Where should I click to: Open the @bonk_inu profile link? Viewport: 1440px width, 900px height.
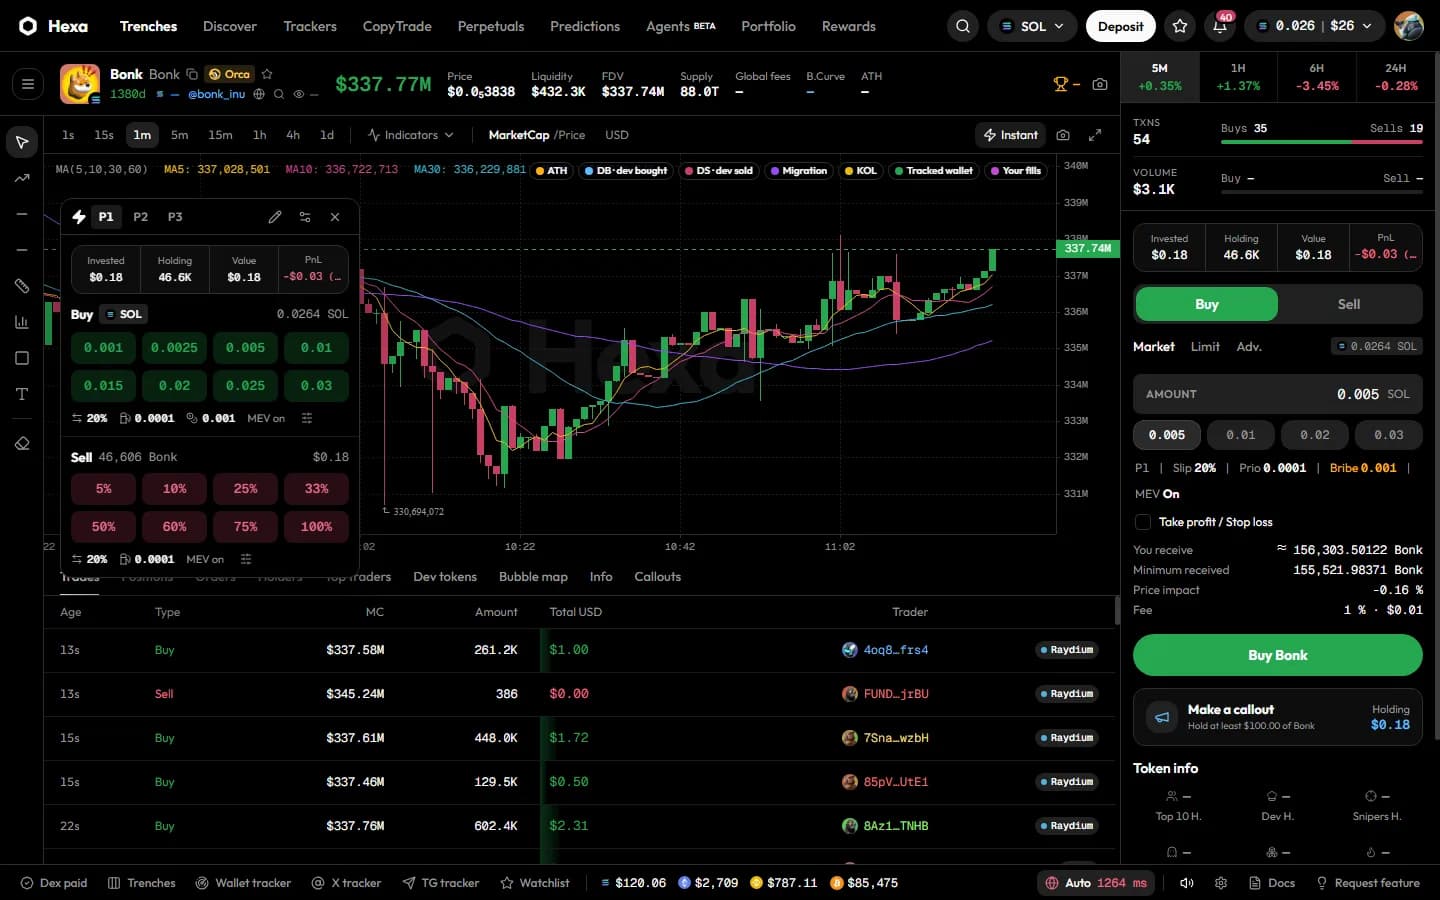[217, 94]
